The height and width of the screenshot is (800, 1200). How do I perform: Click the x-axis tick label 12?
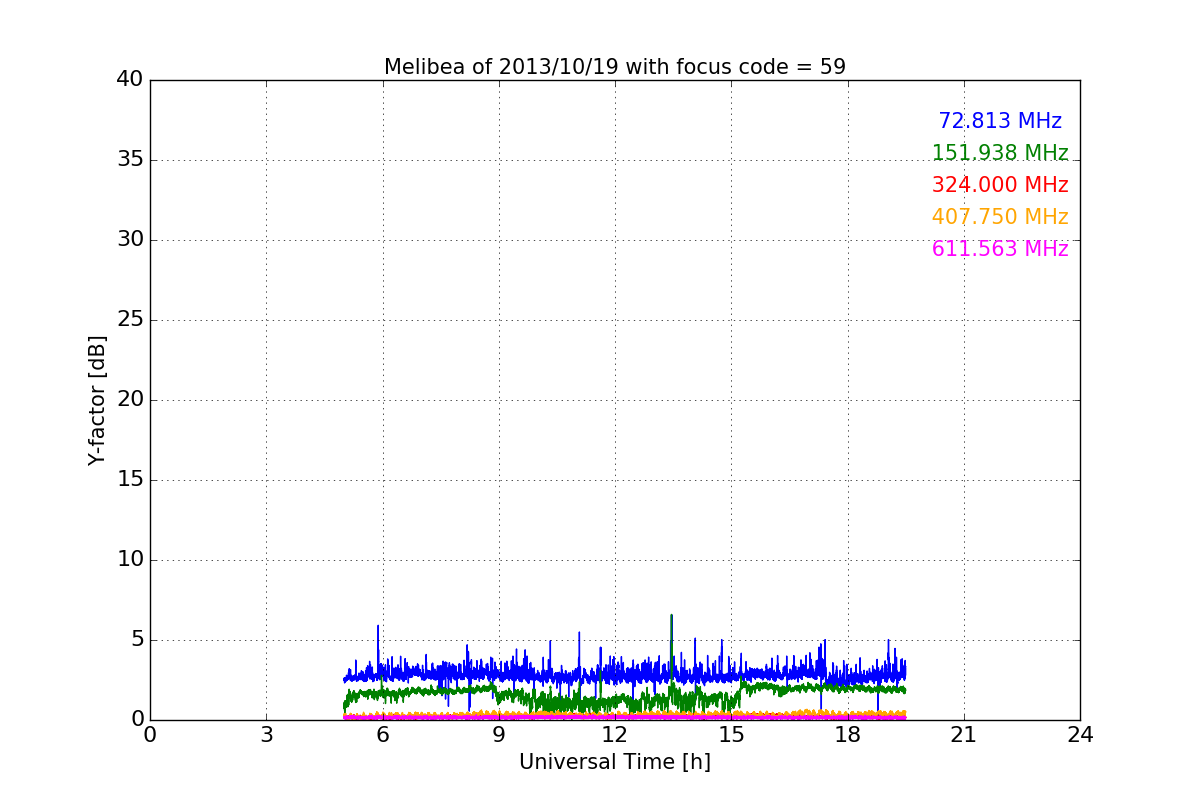click(x=615, y=735)
